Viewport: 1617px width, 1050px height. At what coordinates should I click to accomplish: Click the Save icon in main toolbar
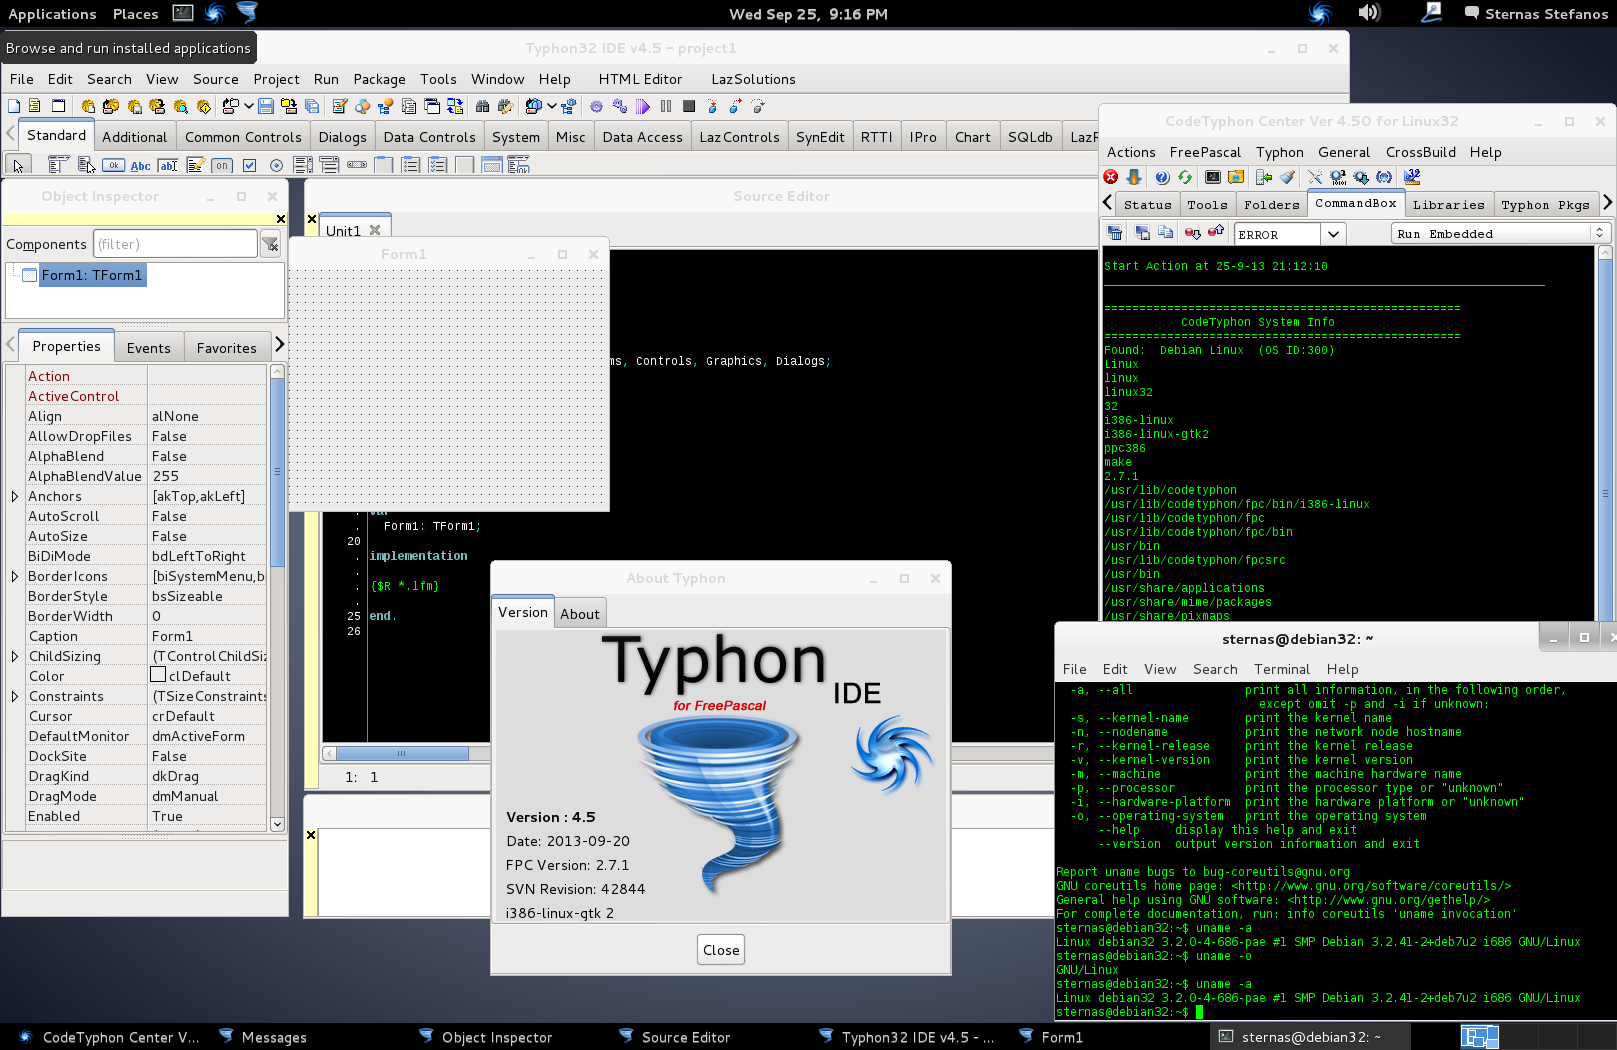(x=266, y=106)
